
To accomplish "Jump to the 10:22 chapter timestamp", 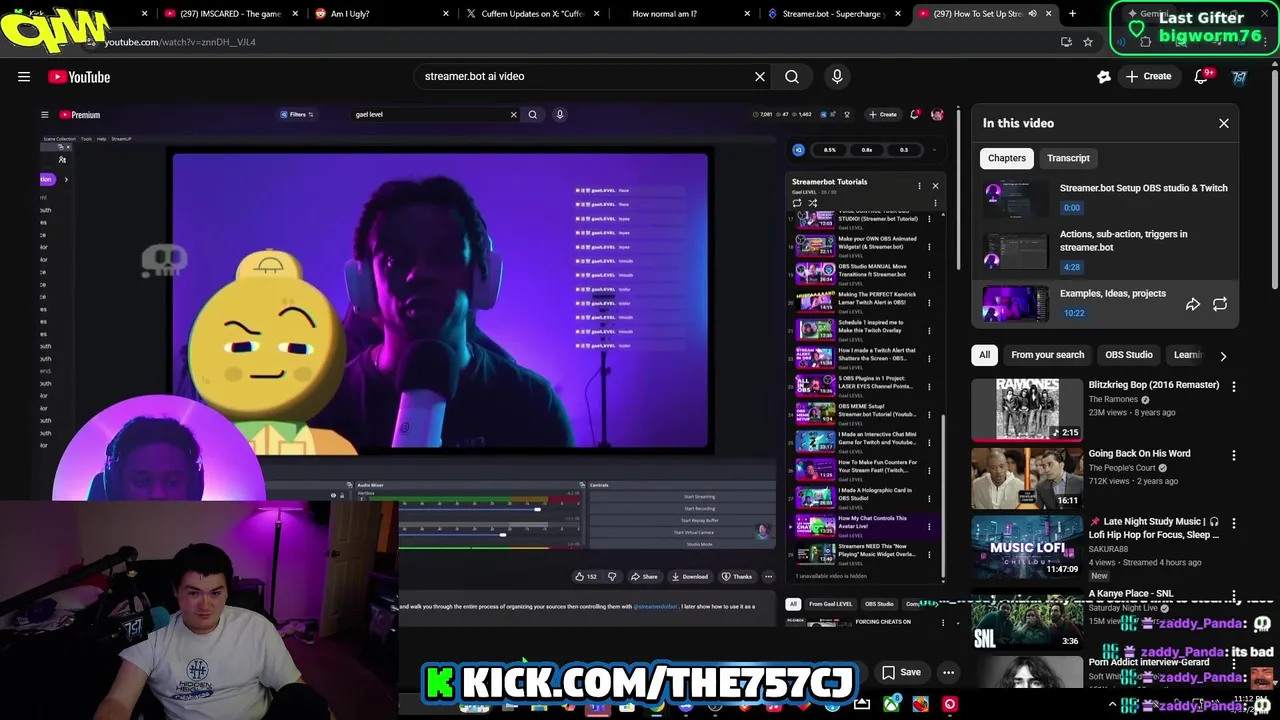I will pos(1074,313).
